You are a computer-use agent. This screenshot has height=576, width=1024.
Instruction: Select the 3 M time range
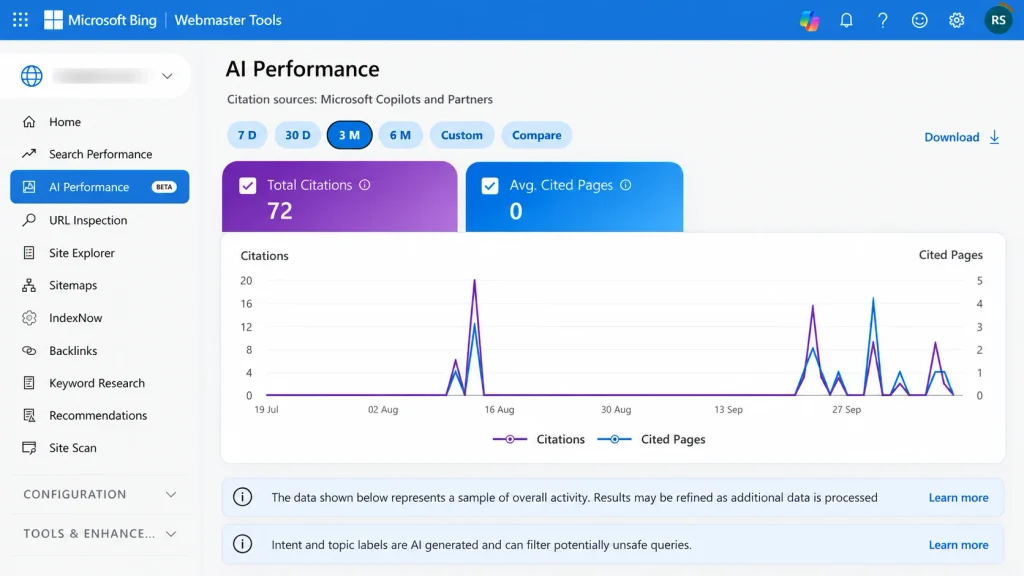349,135
